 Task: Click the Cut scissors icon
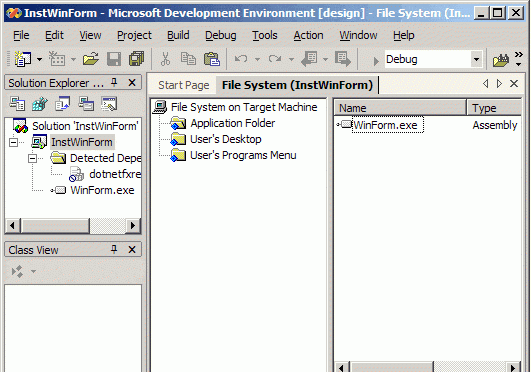point(165,59)
